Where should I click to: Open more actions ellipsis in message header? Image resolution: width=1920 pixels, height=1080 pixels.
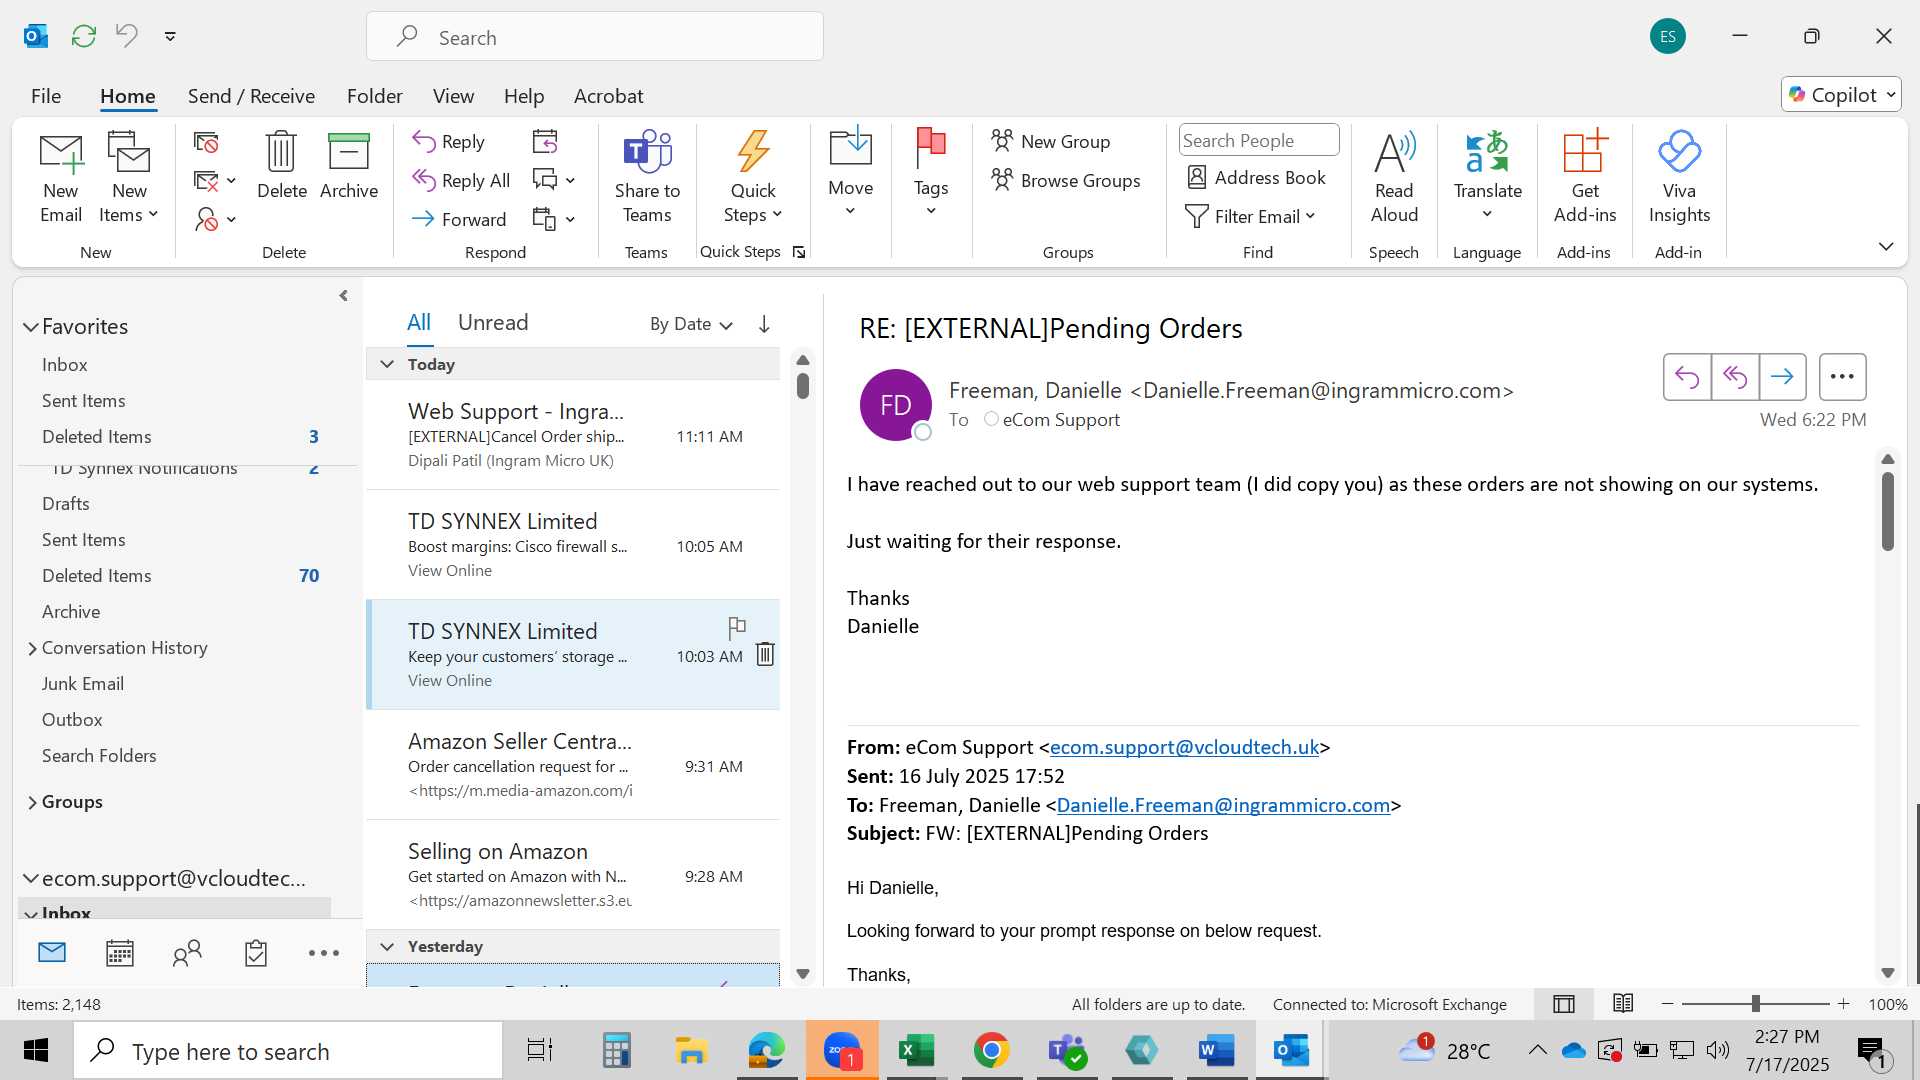(1842, 377)
